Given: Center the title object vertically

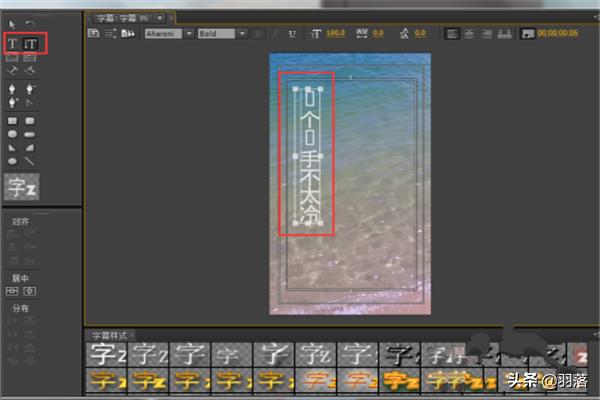Looking at the screenshot, I should [29, 291].
